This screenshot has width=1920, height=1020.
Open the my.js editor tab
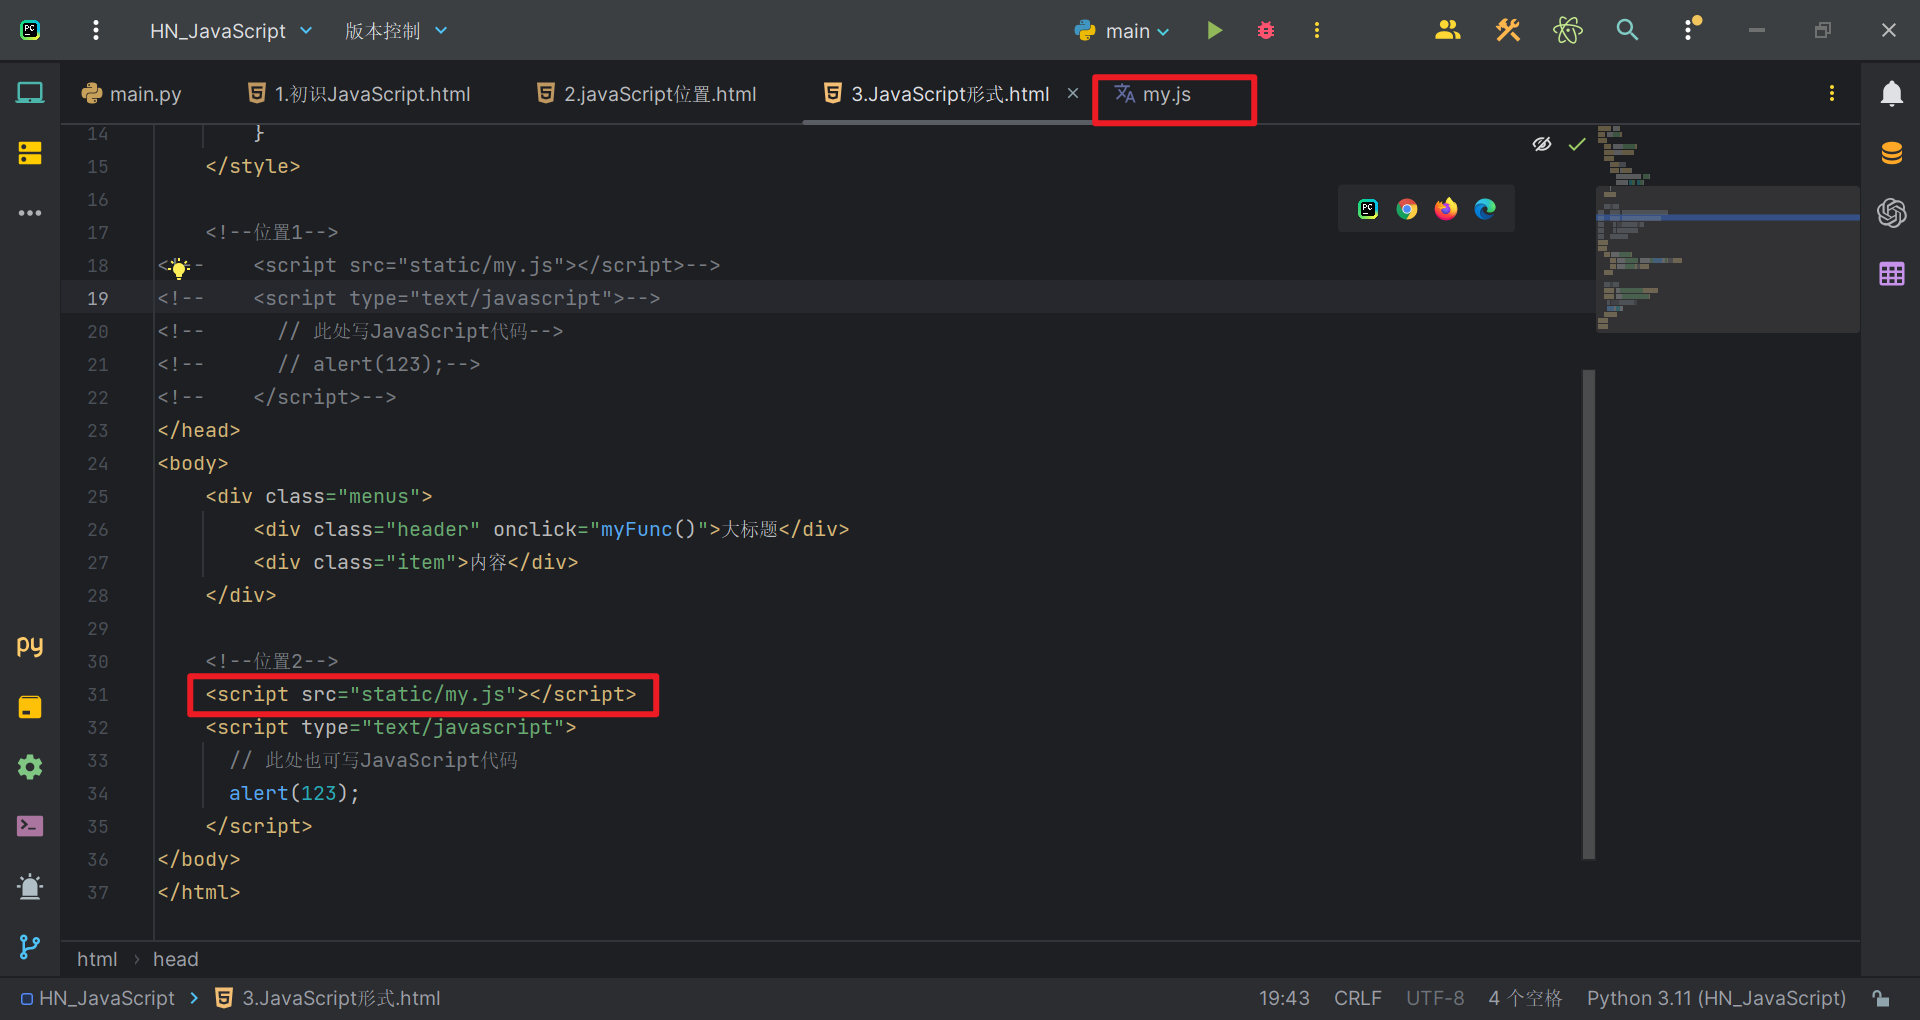coord(1153,94)
